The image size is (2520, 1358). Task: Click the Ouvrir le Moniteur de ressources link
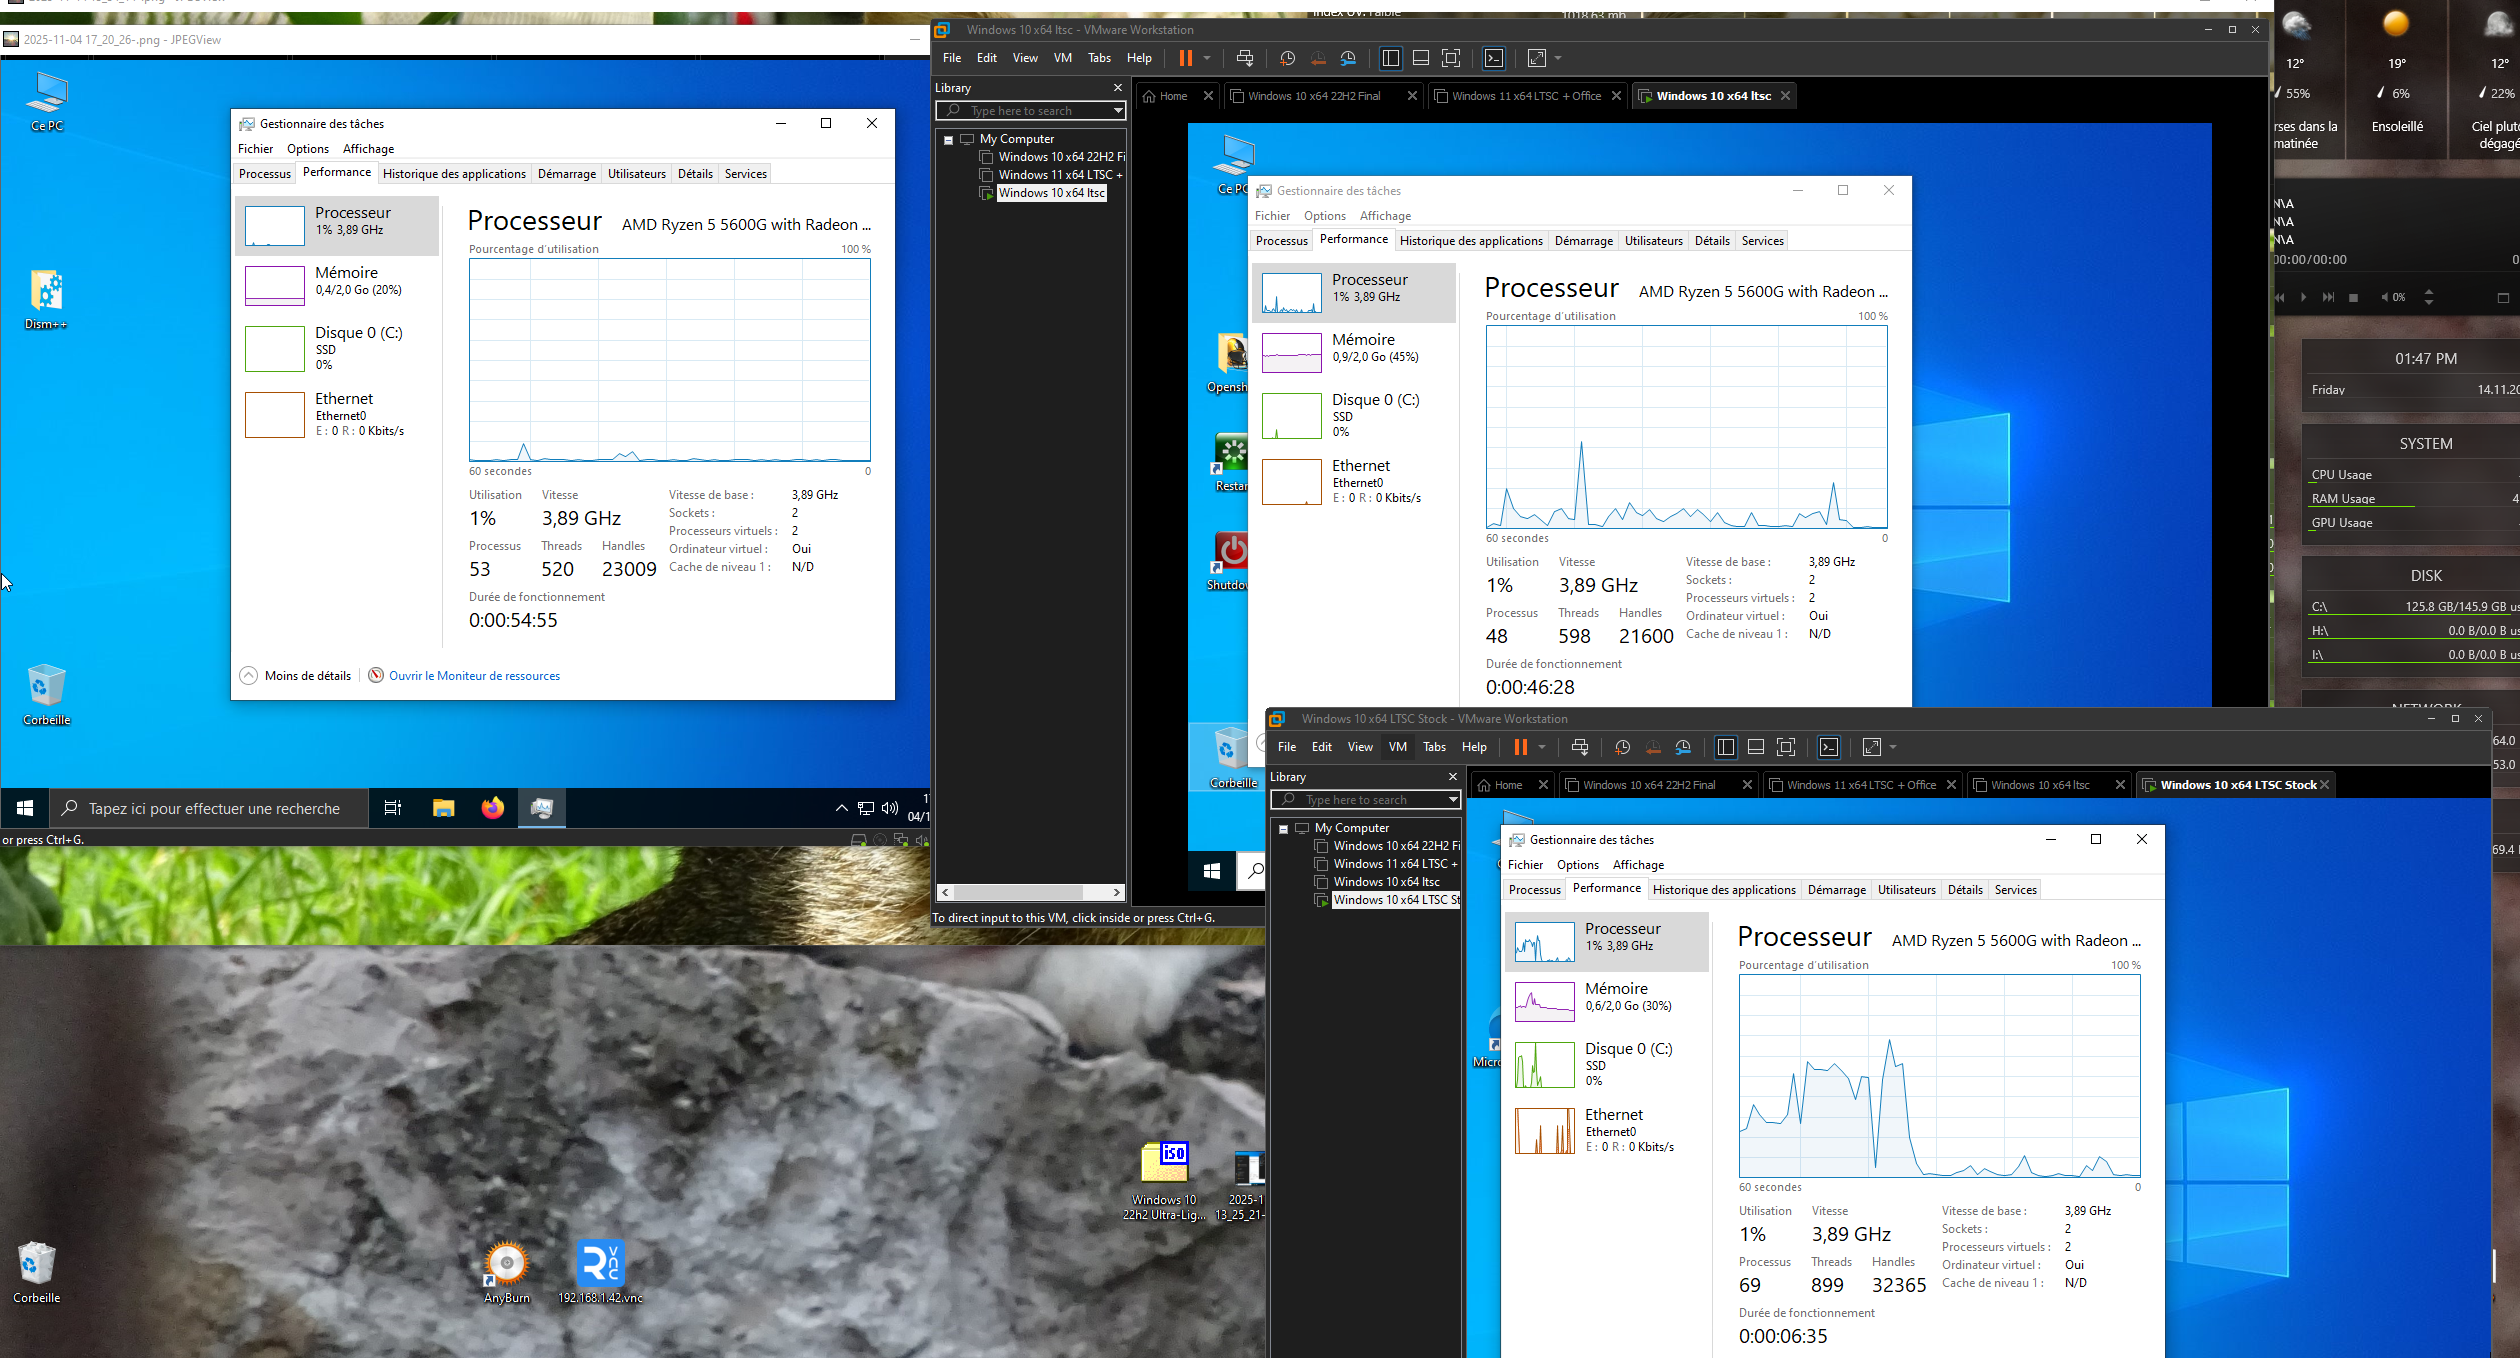[x=474, y=676]
